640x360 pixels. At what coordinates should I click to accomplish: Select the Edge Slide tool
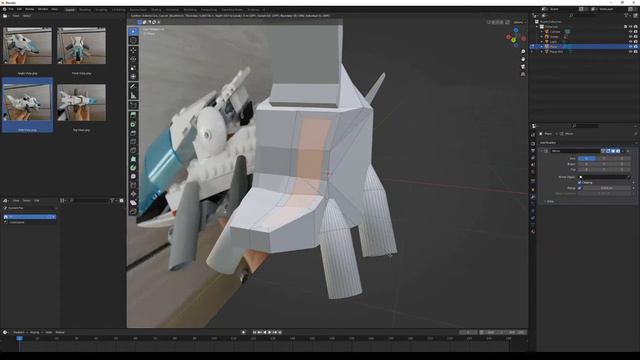[x=133, y=185]
